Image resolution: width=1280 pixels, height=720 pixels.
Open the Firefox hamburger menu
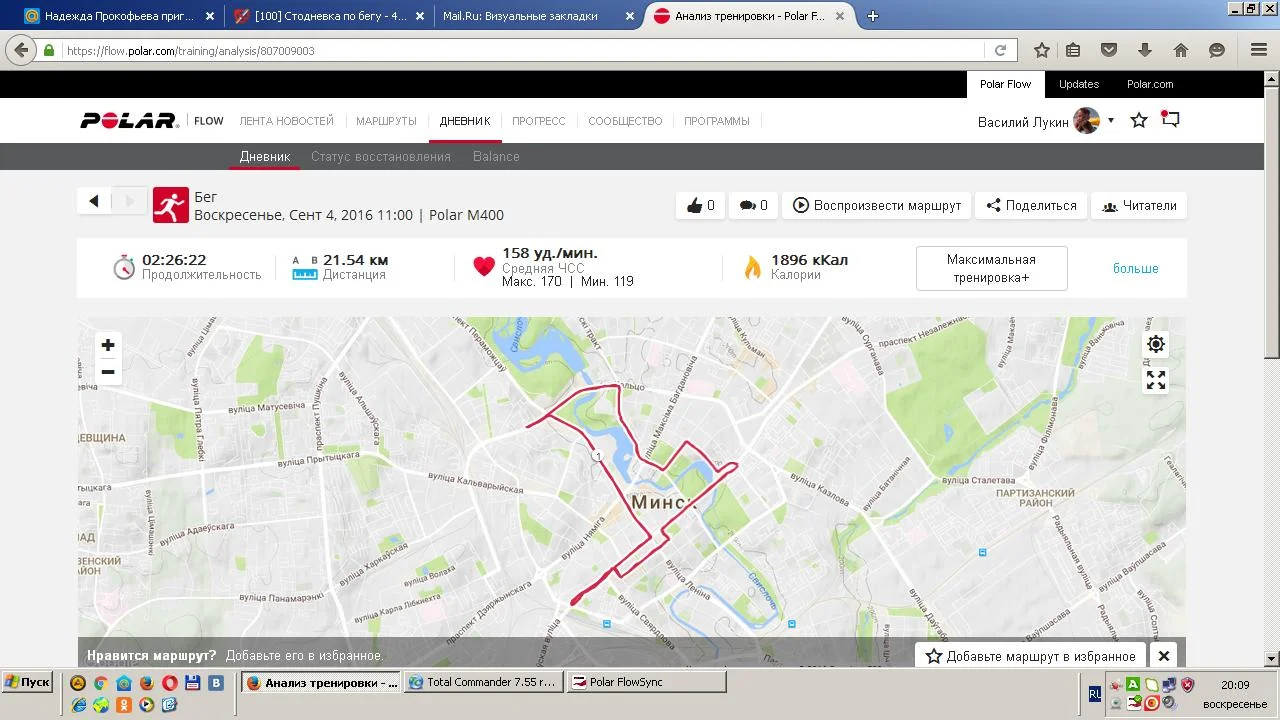click(x=1259, y=50)
